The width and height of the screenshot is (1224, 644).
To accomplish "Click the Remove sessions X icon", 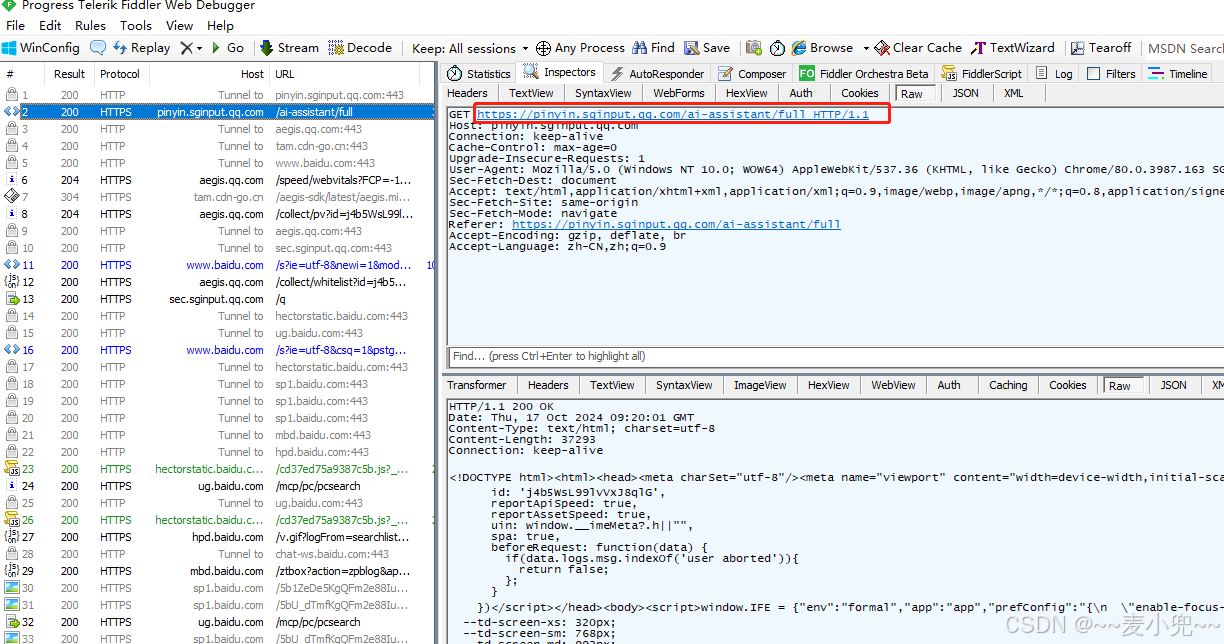I will coord(186,47).
